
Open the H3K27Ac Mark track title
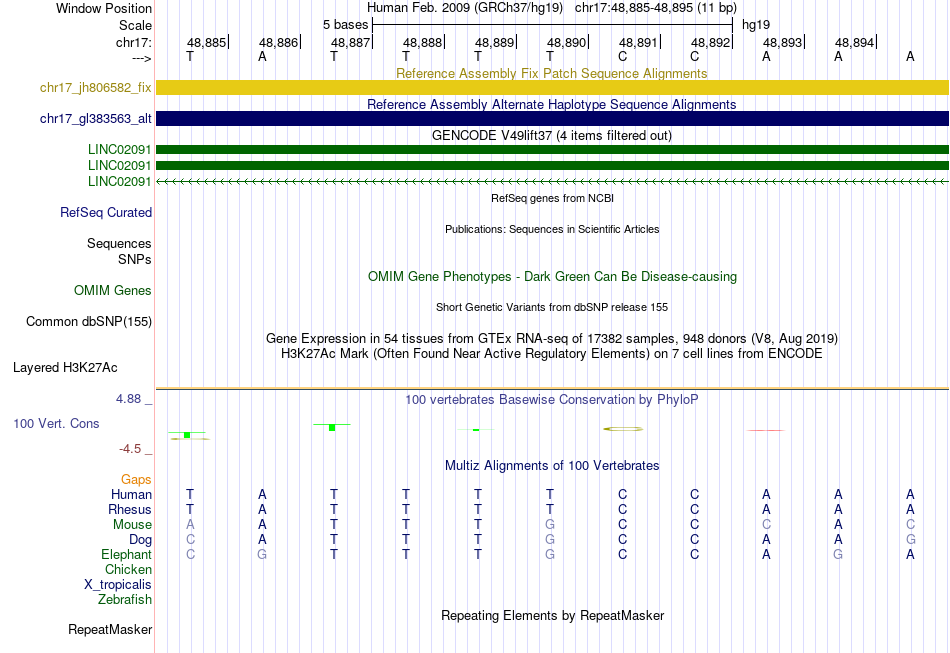coord(552,354)
